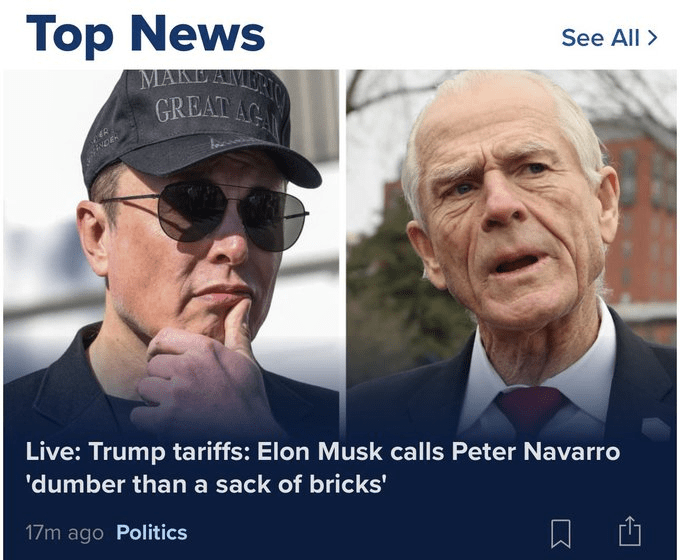
Task: Open the Live Trump tariffs headline
Action: pyautogui.click(x=322, y=452)
